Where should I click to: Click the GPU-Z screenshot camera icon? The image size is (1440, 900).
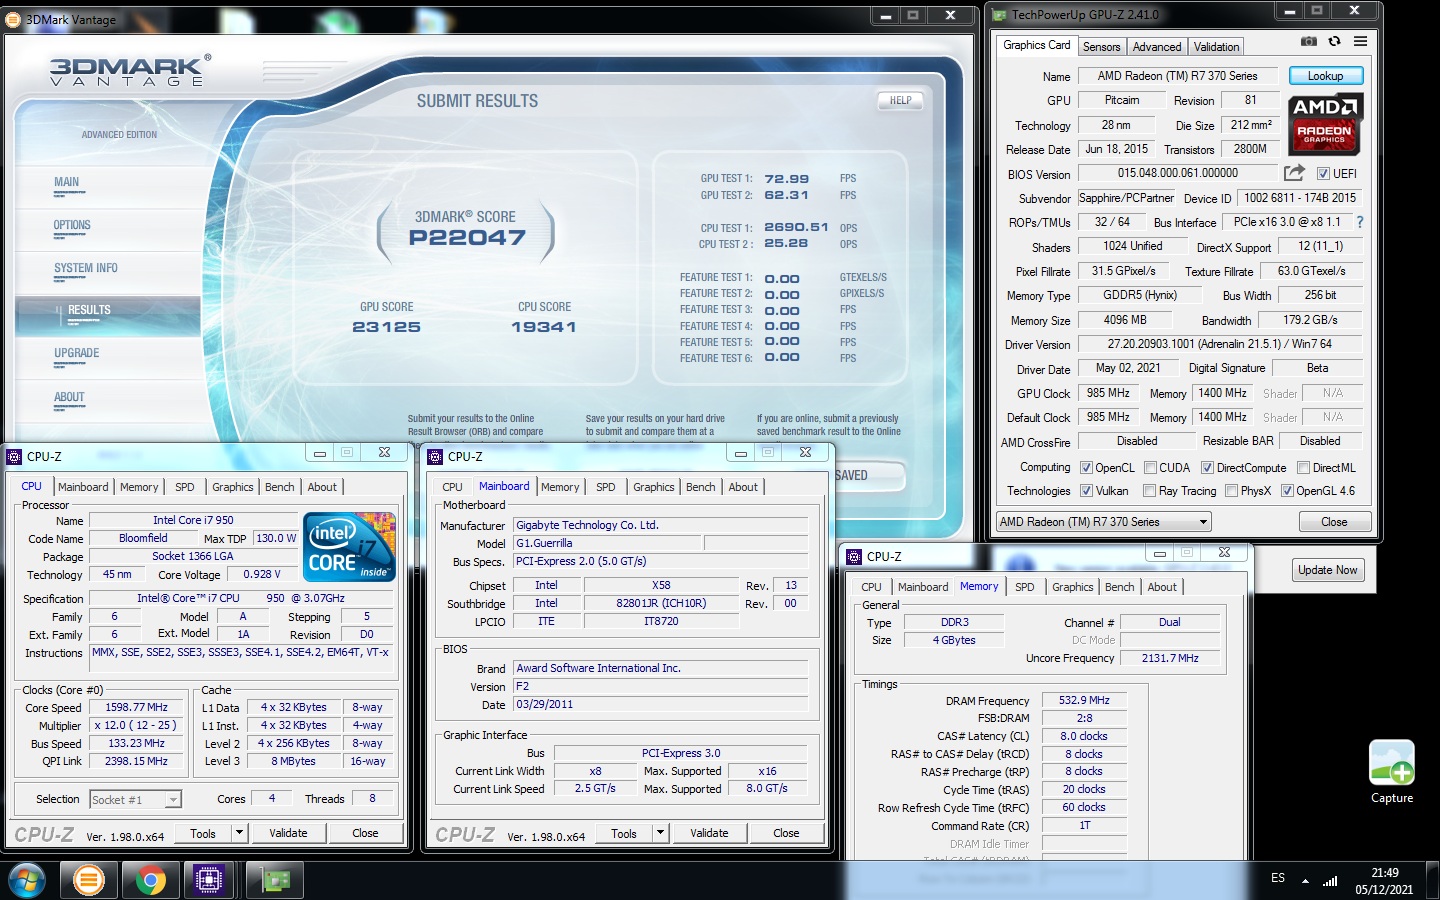1308,42
